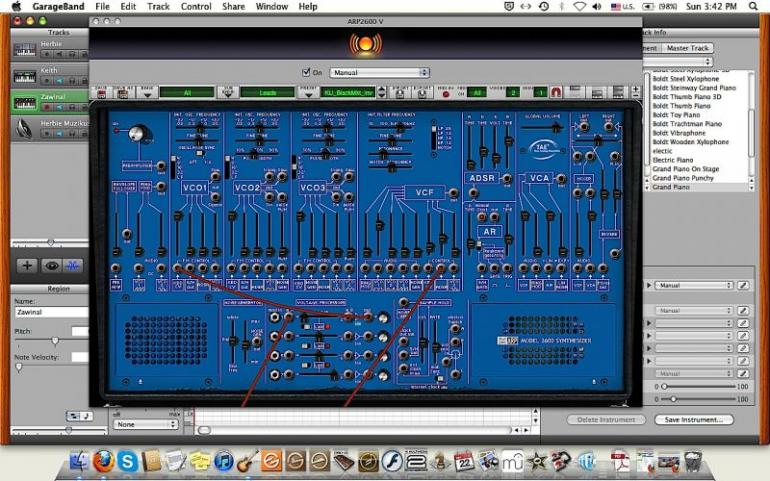Screen dimensions: 770x481
Task: Select the Zawinul track instrument icon
Action: pyautogui.click(x=24, y=103)
